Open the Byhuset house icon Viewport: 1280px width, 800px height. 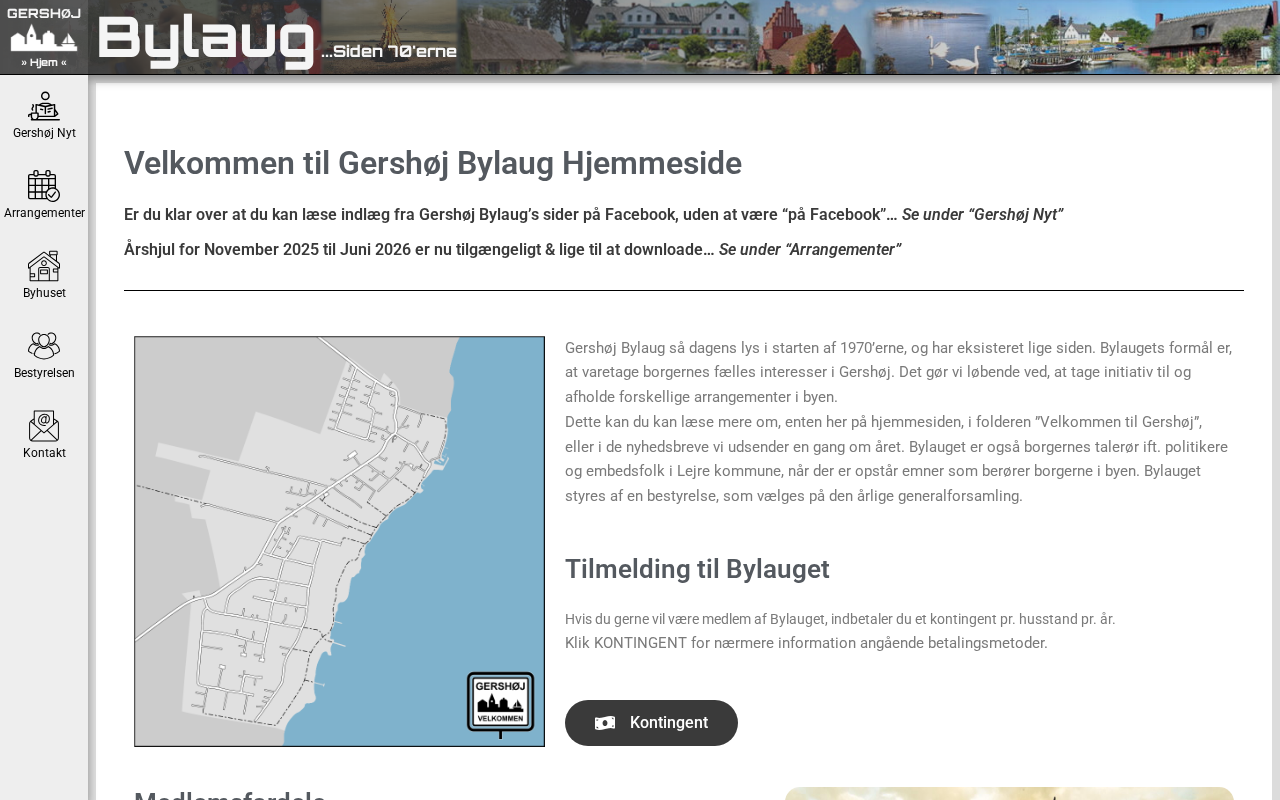44,266
